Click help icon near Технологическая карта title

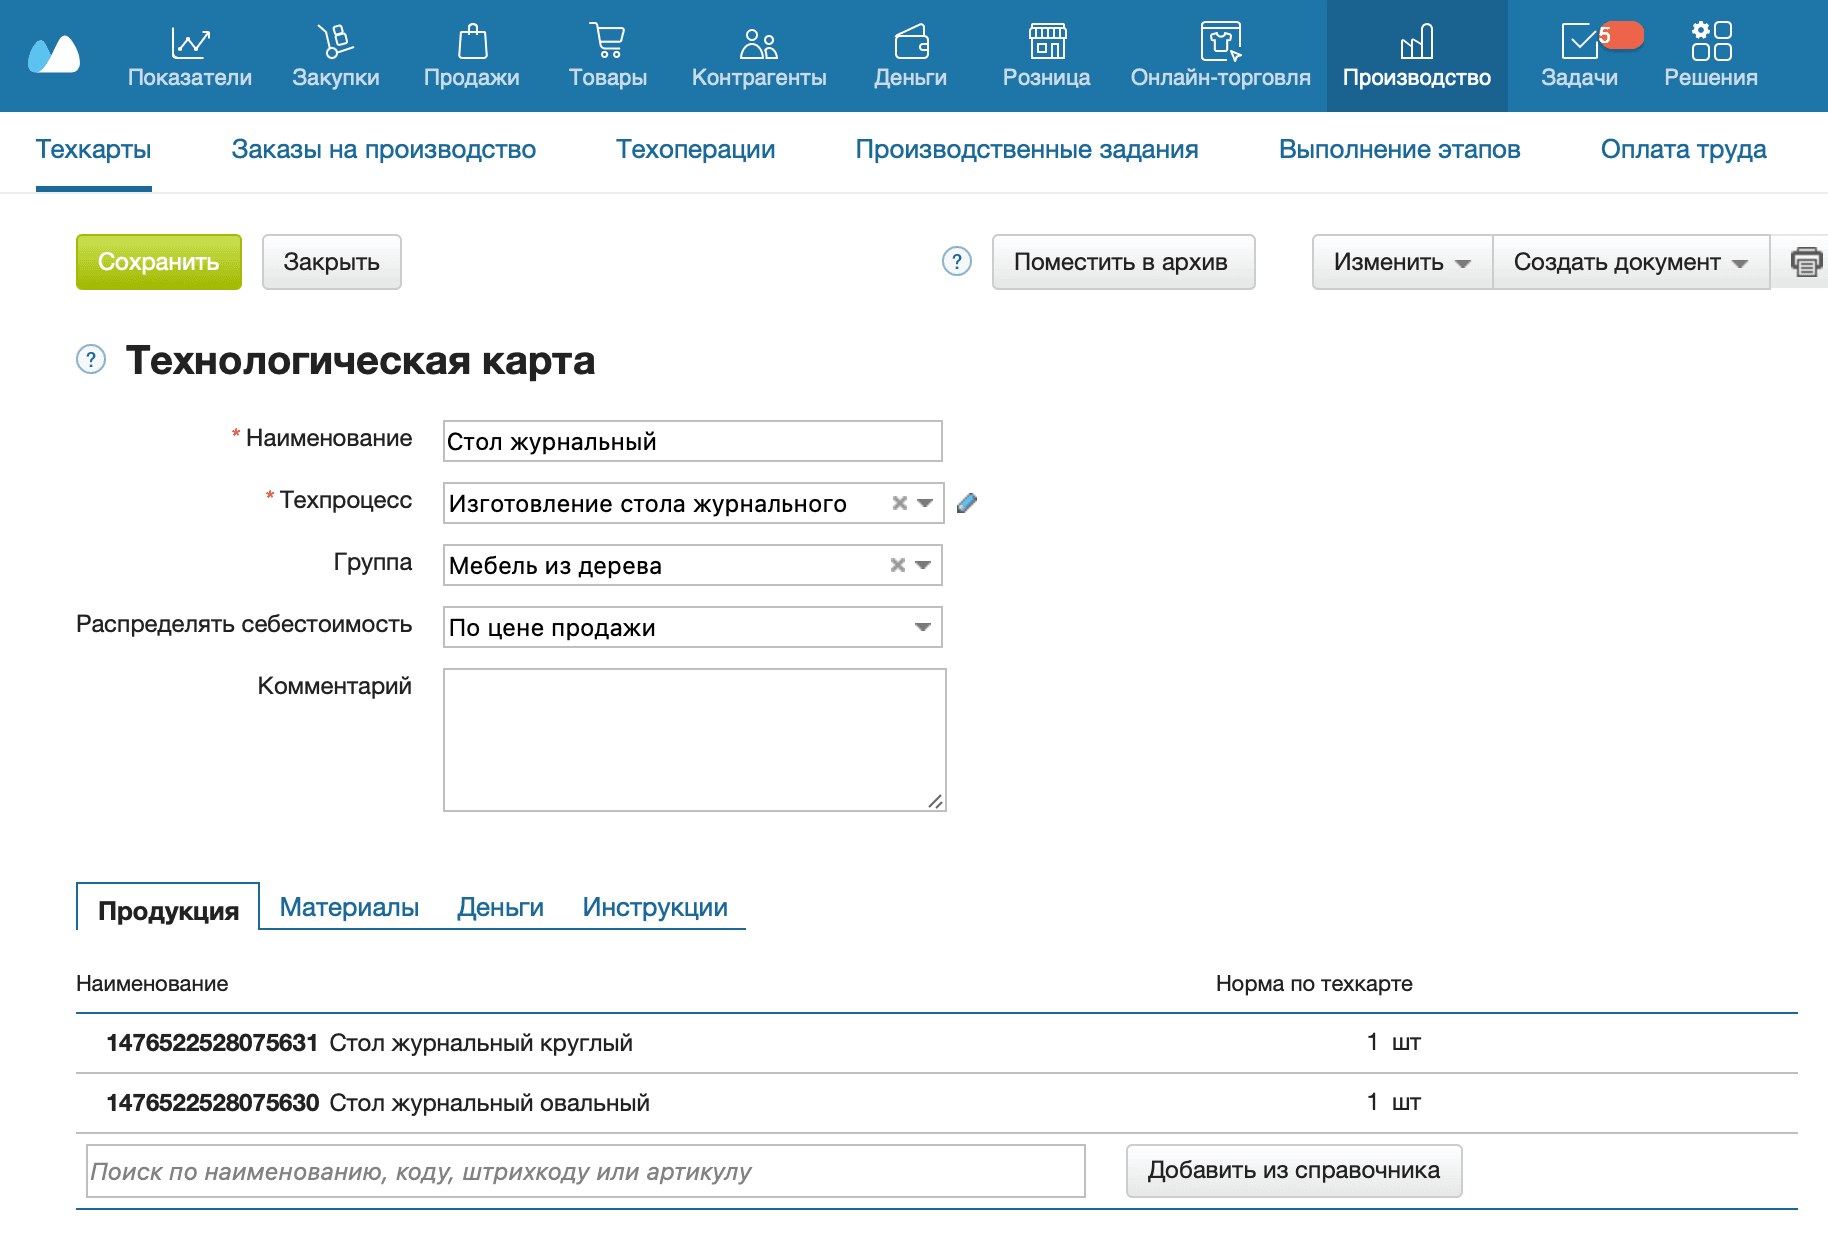90,361
